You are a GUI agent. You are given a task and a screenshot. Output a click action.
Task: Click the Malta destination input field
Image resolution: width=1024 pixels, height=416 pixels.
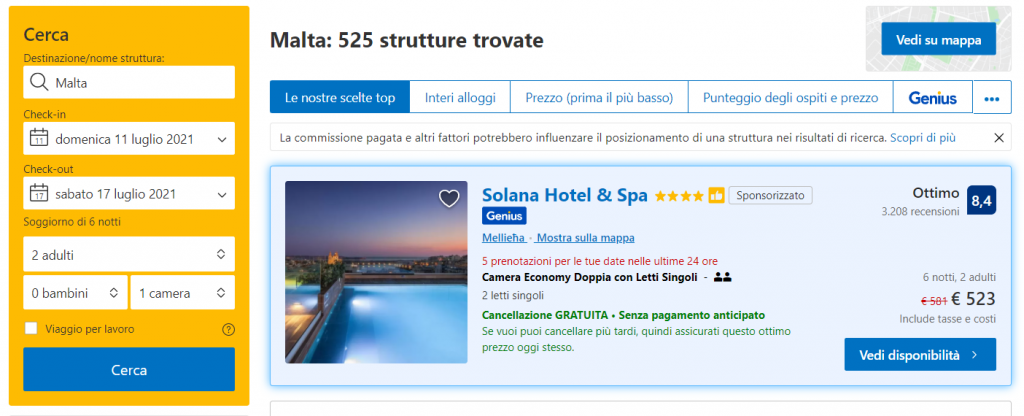pos(140,82)
